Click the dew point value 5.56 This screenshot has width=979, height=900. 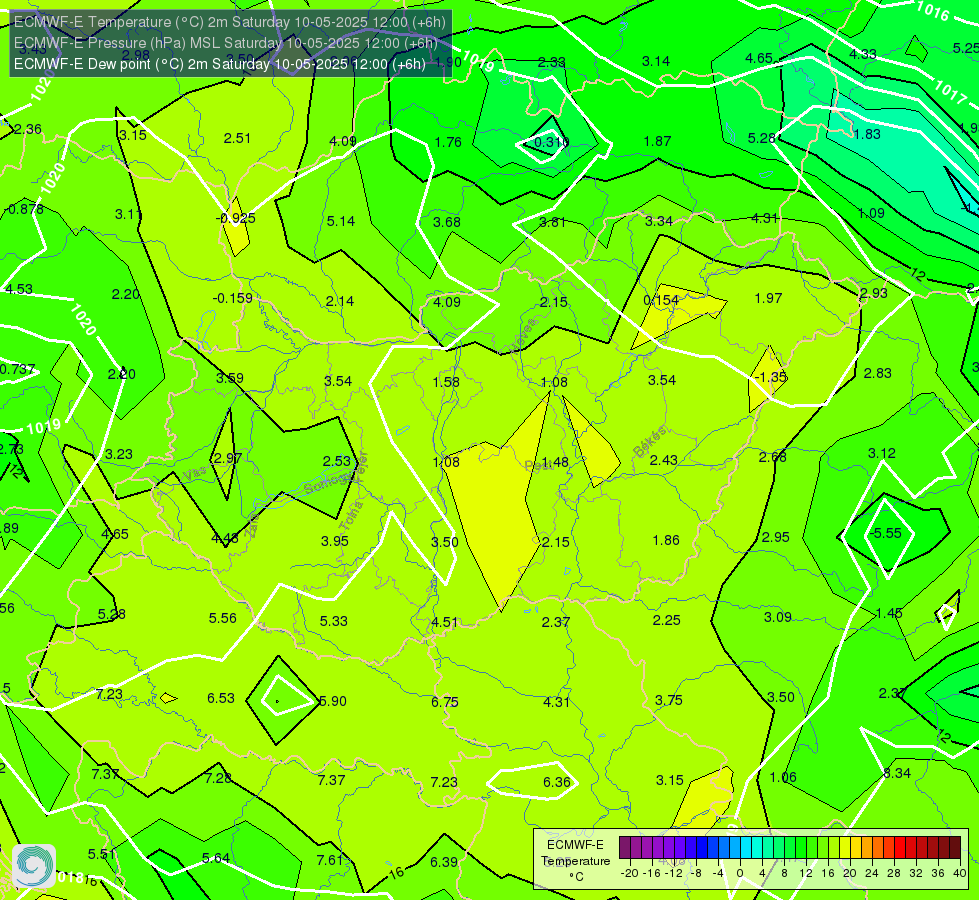(x=223, y=618)
